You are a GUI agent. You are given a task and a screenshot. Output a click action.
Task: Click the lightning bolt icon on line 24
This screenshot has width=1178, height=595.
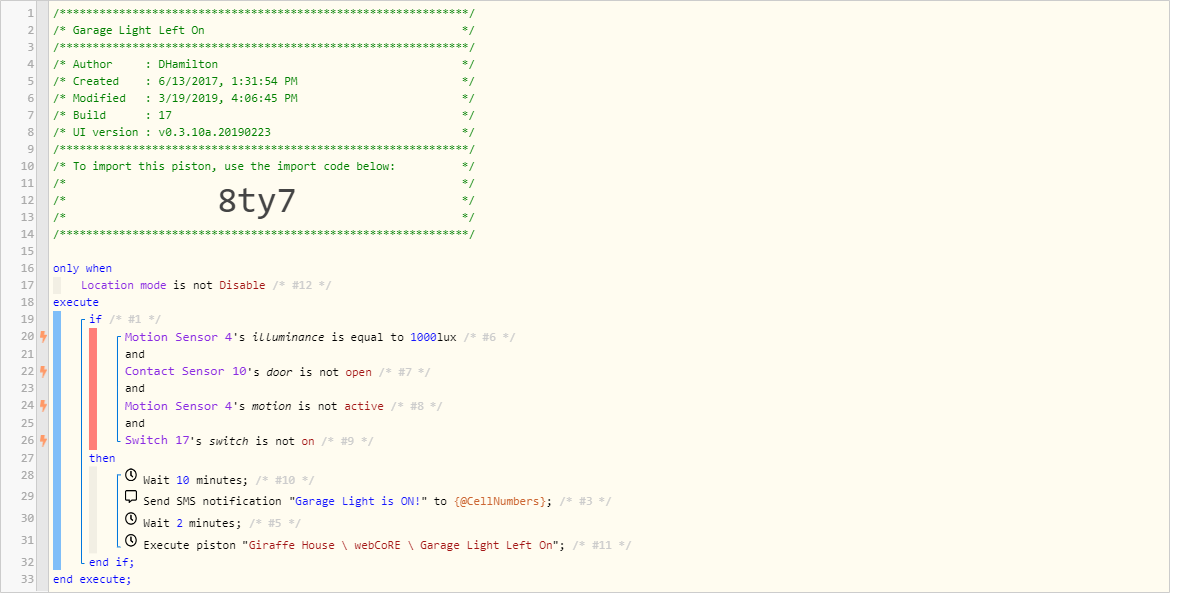[44, 406]
